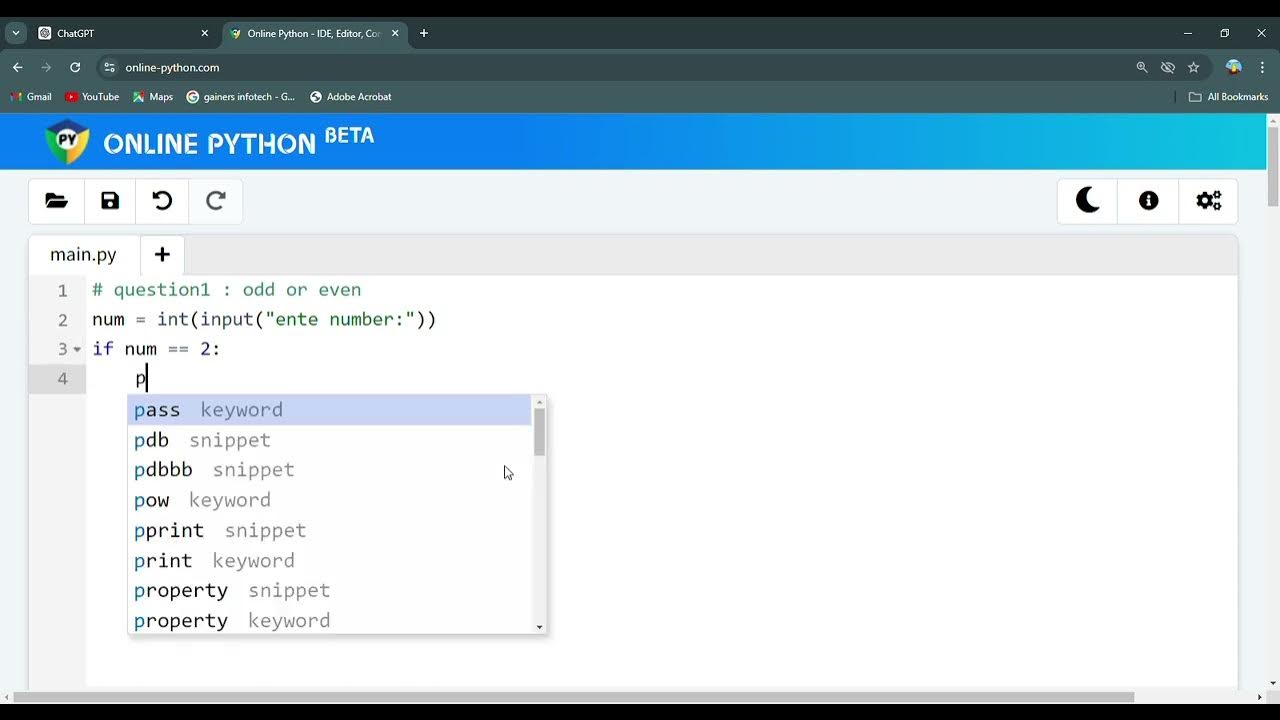Open the Maps bookmark
The image size is (1280, 720).
pos(153,97)
